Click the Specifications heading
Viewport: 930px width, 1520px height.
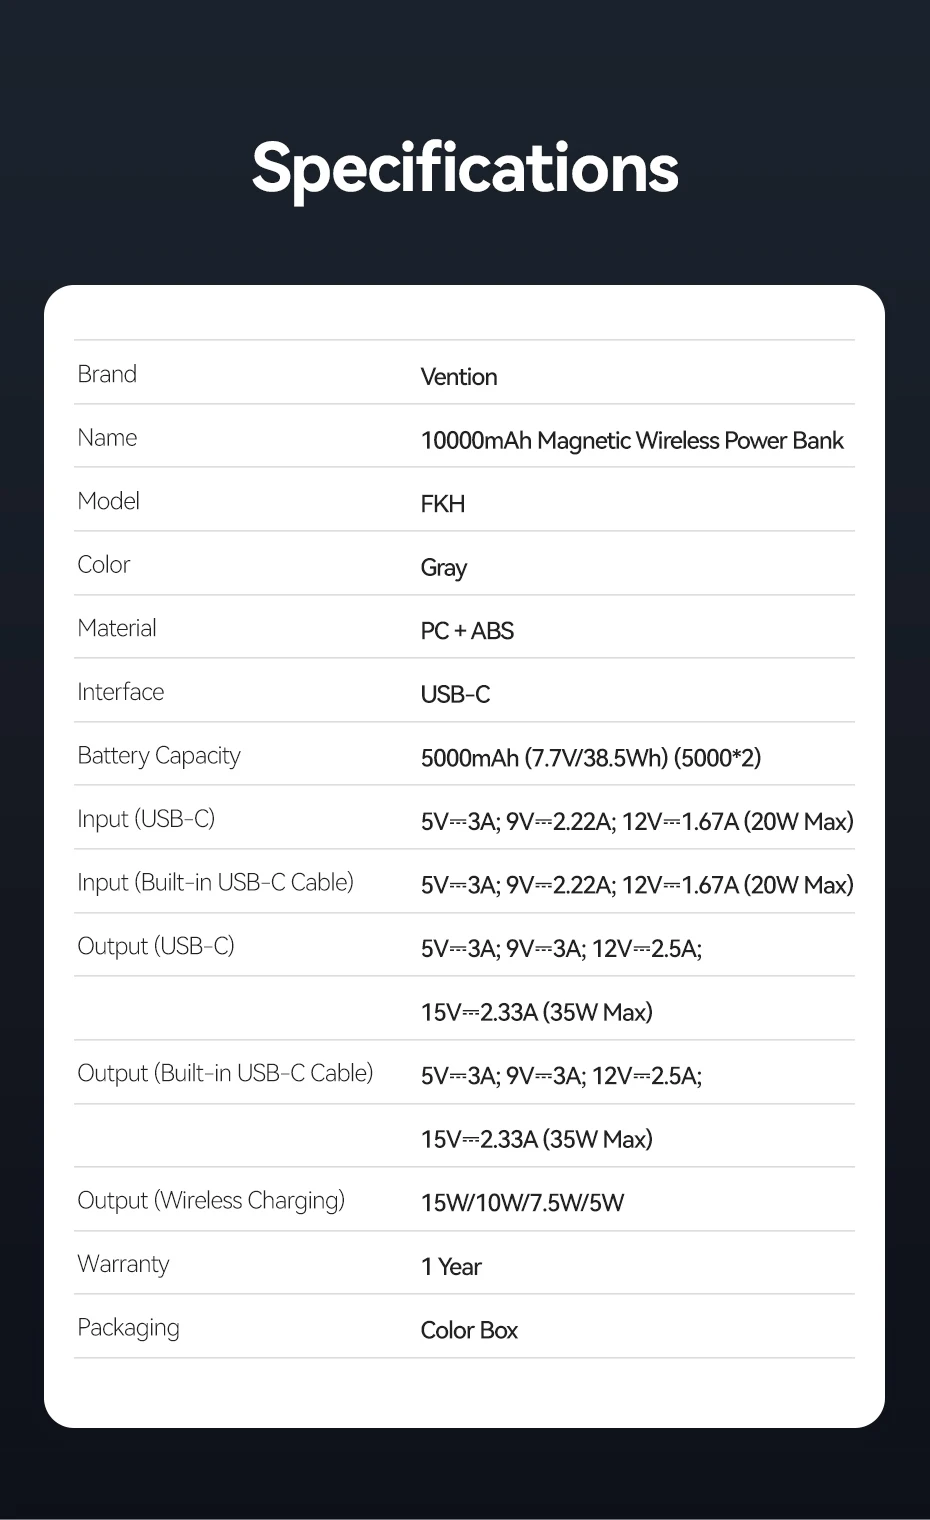465,167
